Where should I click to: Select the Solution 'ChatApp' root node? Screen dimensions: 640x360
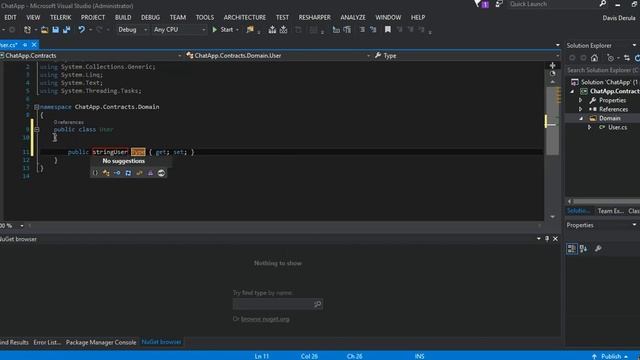tap(608, 82)
